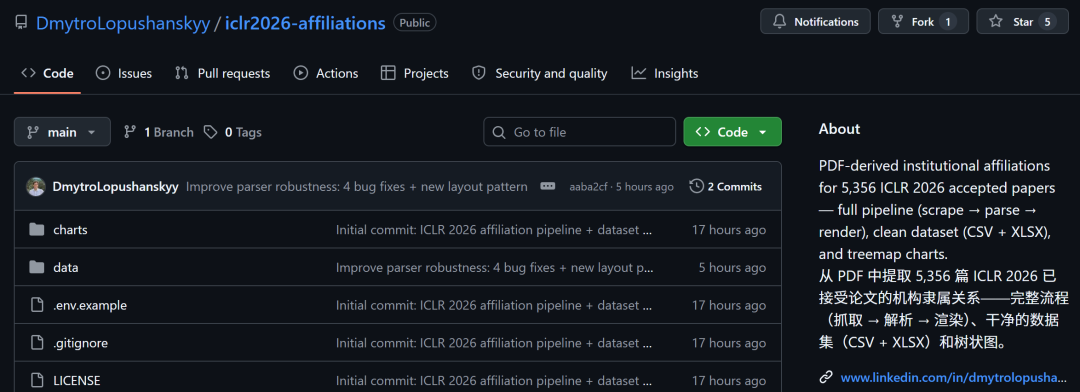View the 0 Tags link
Screen dimensions: 1080x392
pos(233,132)
